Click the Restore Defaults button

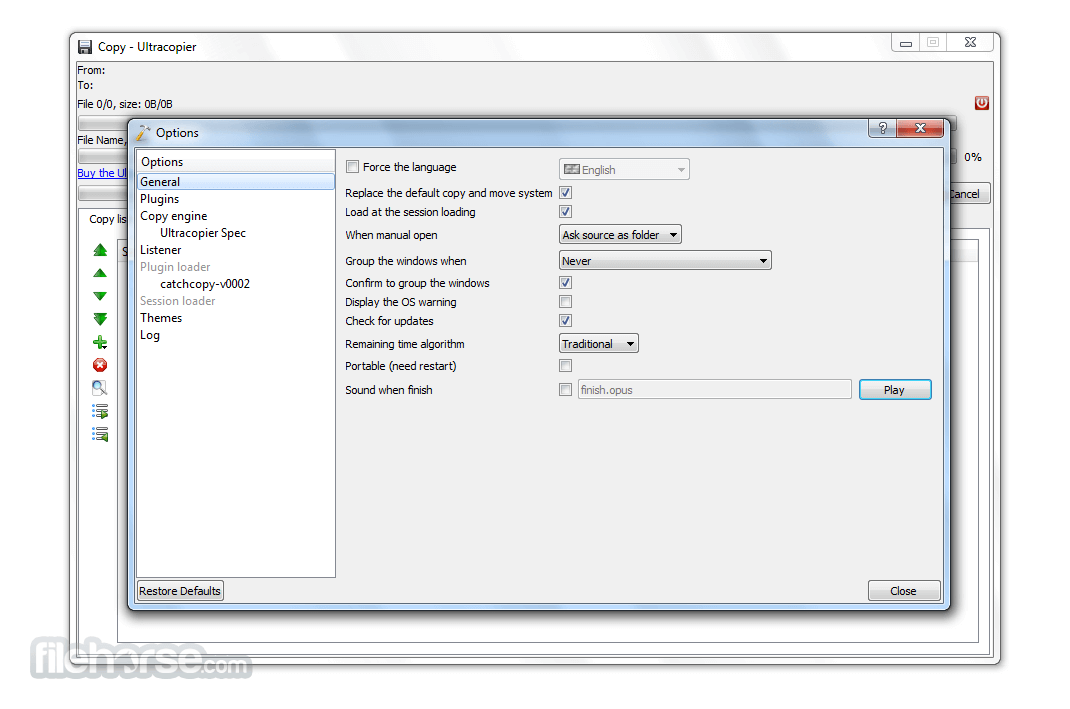180,591
